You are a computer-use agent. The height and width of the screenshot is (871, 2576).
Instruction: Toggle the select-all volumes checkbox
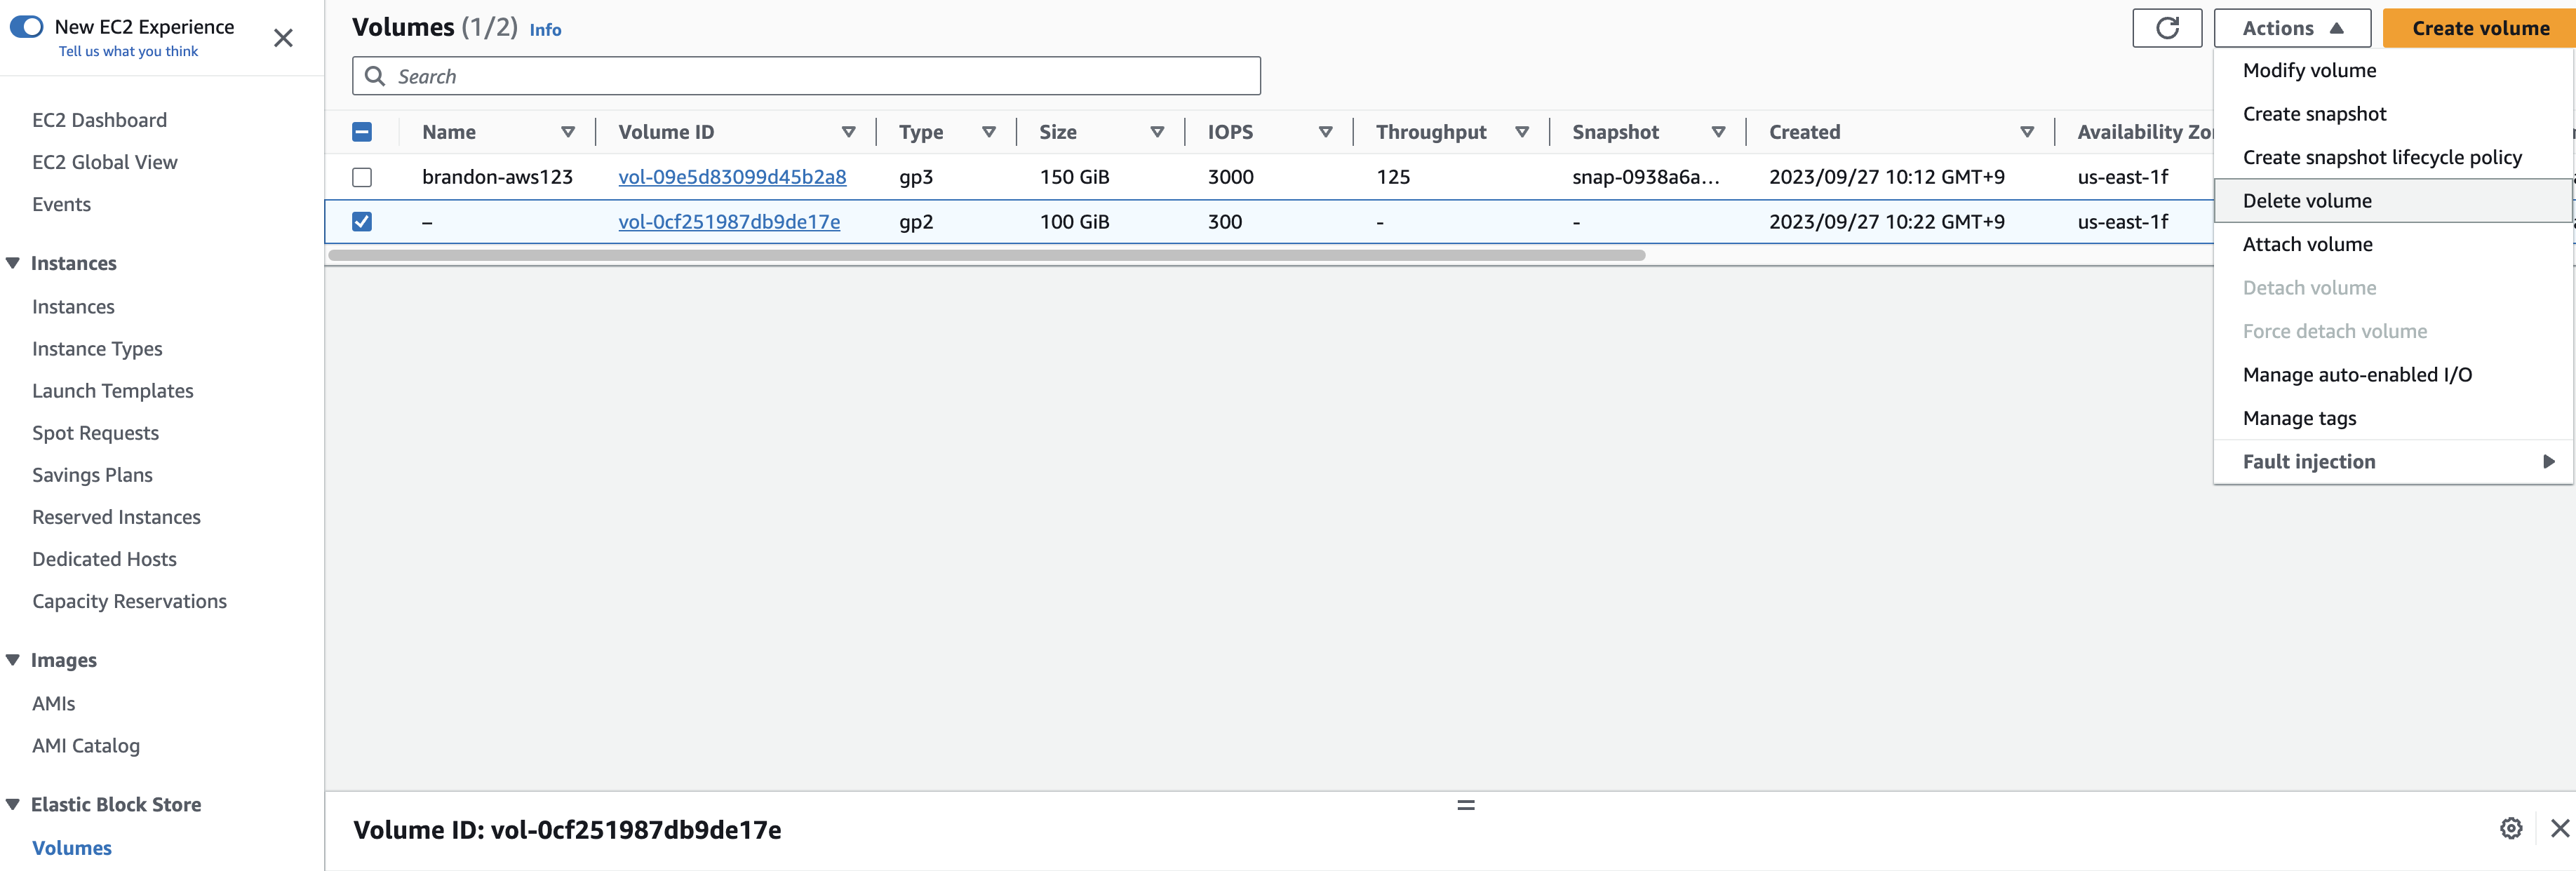[x=362, y=132]
